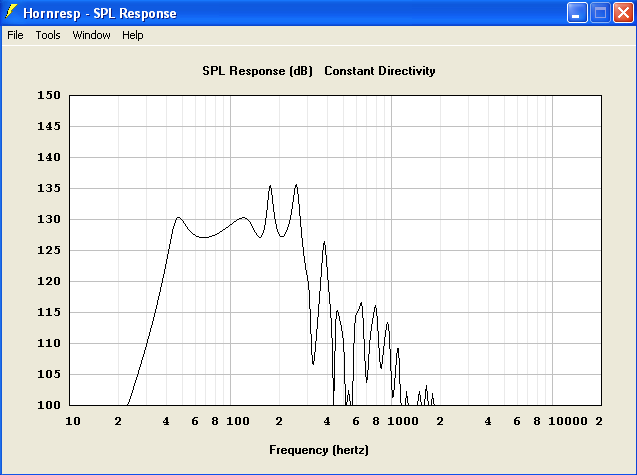Open the Window menu
Image resolution: width=637 pixels, height=475 pixels.
tap(91, 35)
